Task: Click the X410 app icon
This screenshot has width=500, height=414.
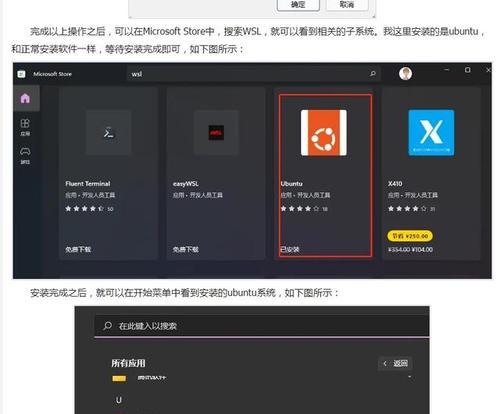Action: click(431, 133)
